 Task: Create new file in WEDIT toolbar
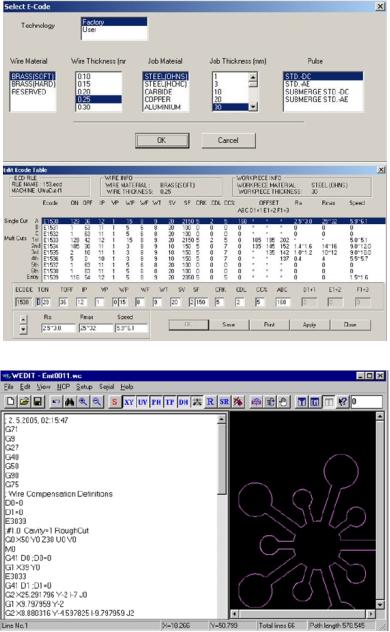pos(11,401)
